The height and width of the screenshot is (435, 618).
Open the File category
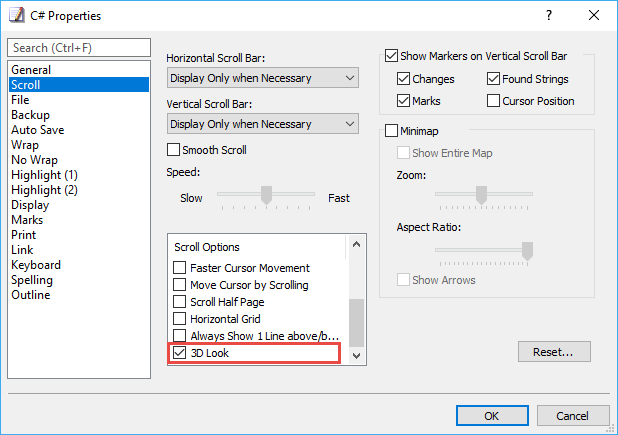pos(79,100)
